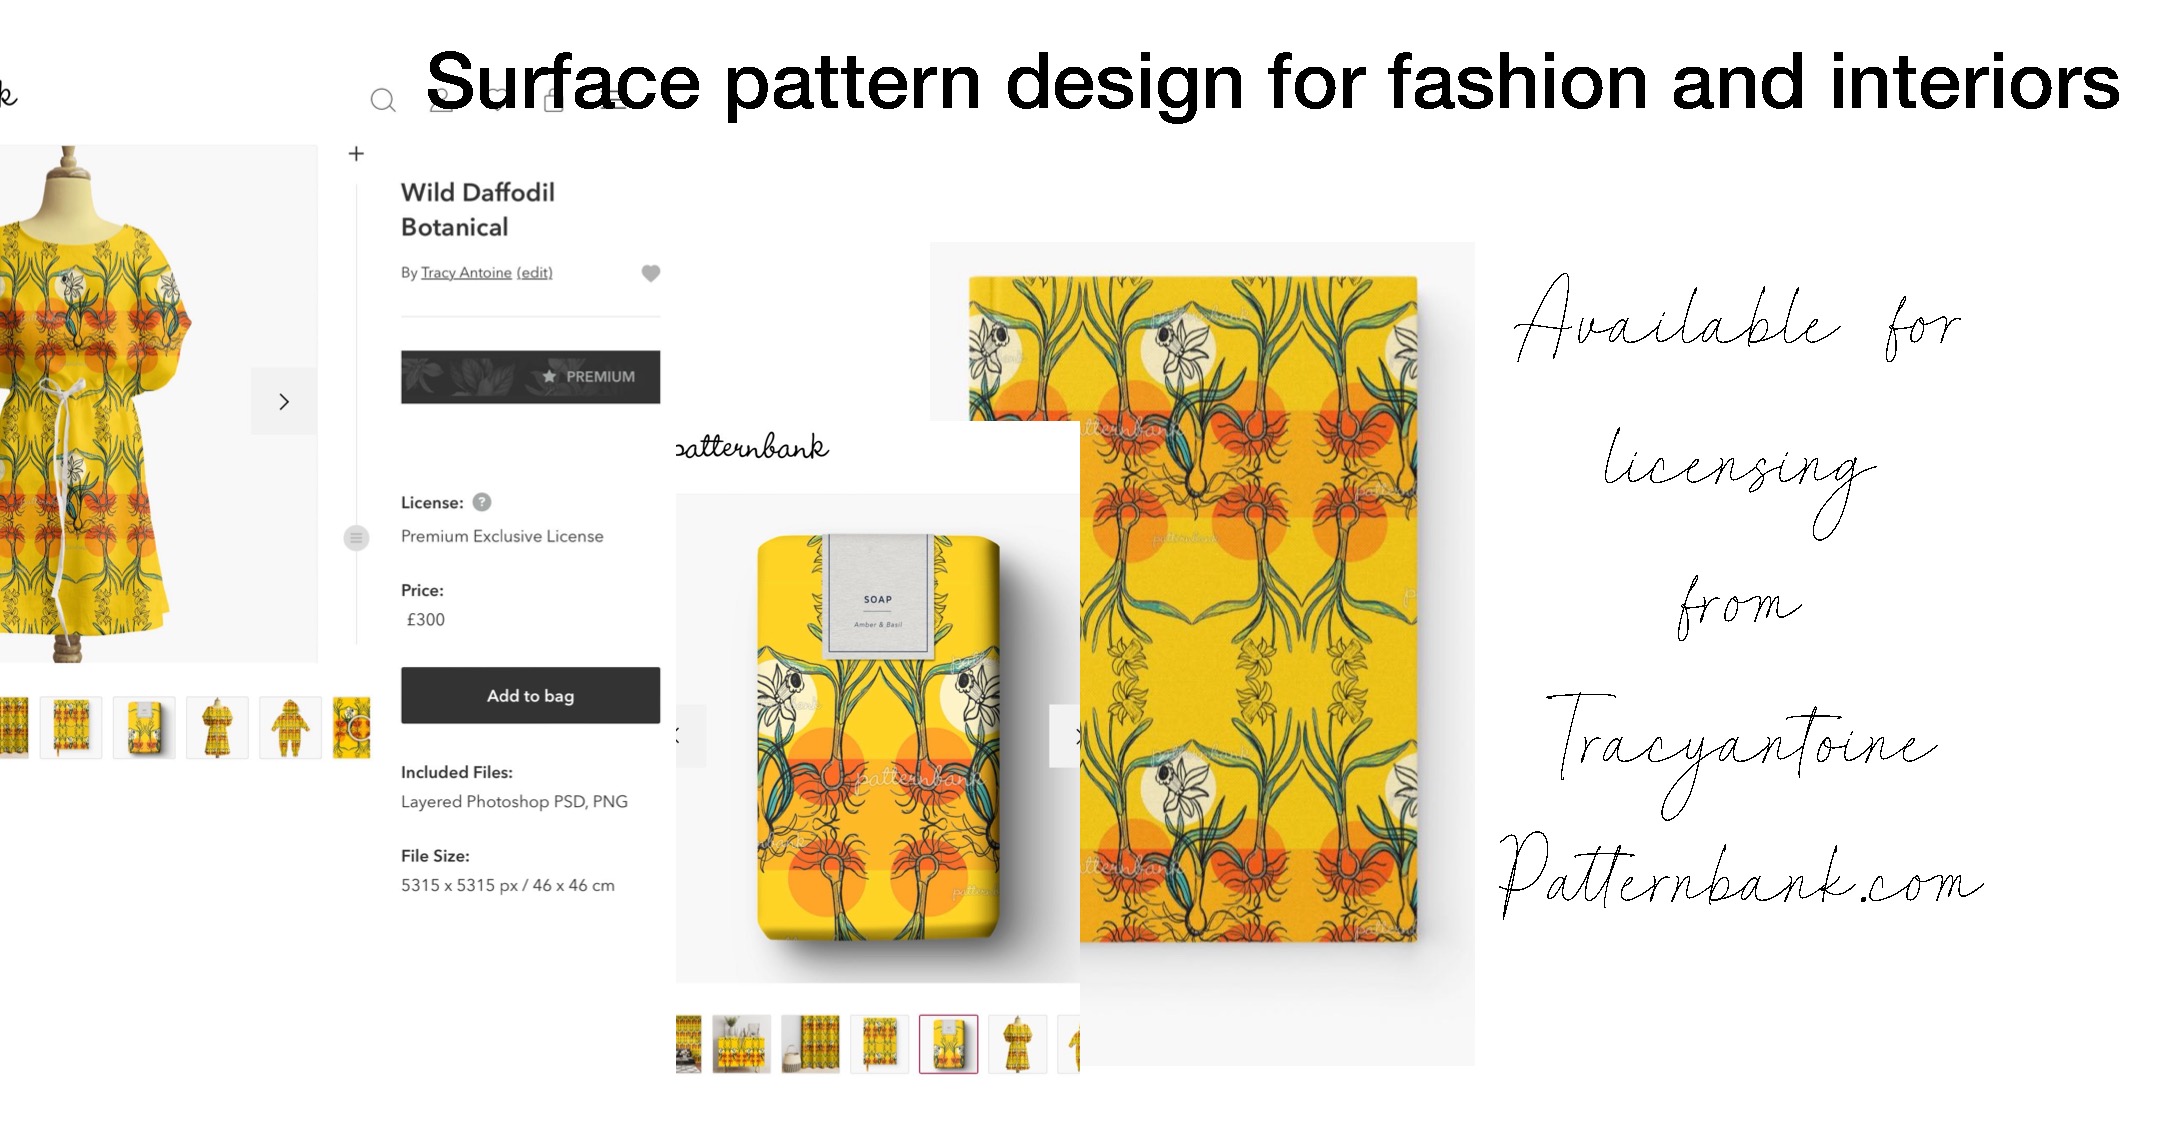
Task: Select the highlighted soap thumbnail in lower strip
Action: click(948, 1044)
